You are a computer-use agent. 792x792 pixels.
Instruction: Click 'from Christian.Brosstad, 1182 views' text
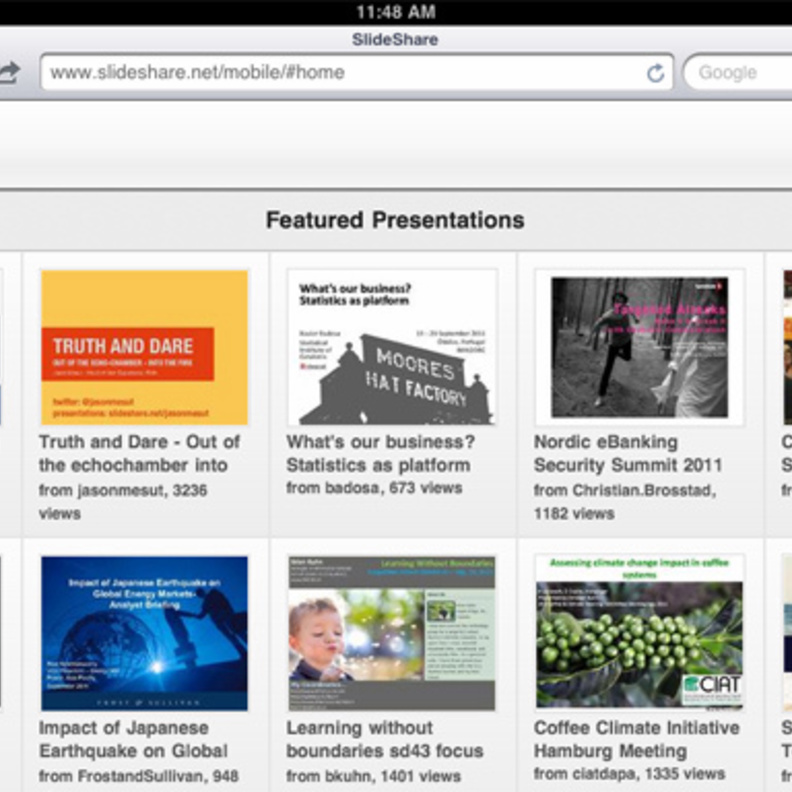coord(625,502)
